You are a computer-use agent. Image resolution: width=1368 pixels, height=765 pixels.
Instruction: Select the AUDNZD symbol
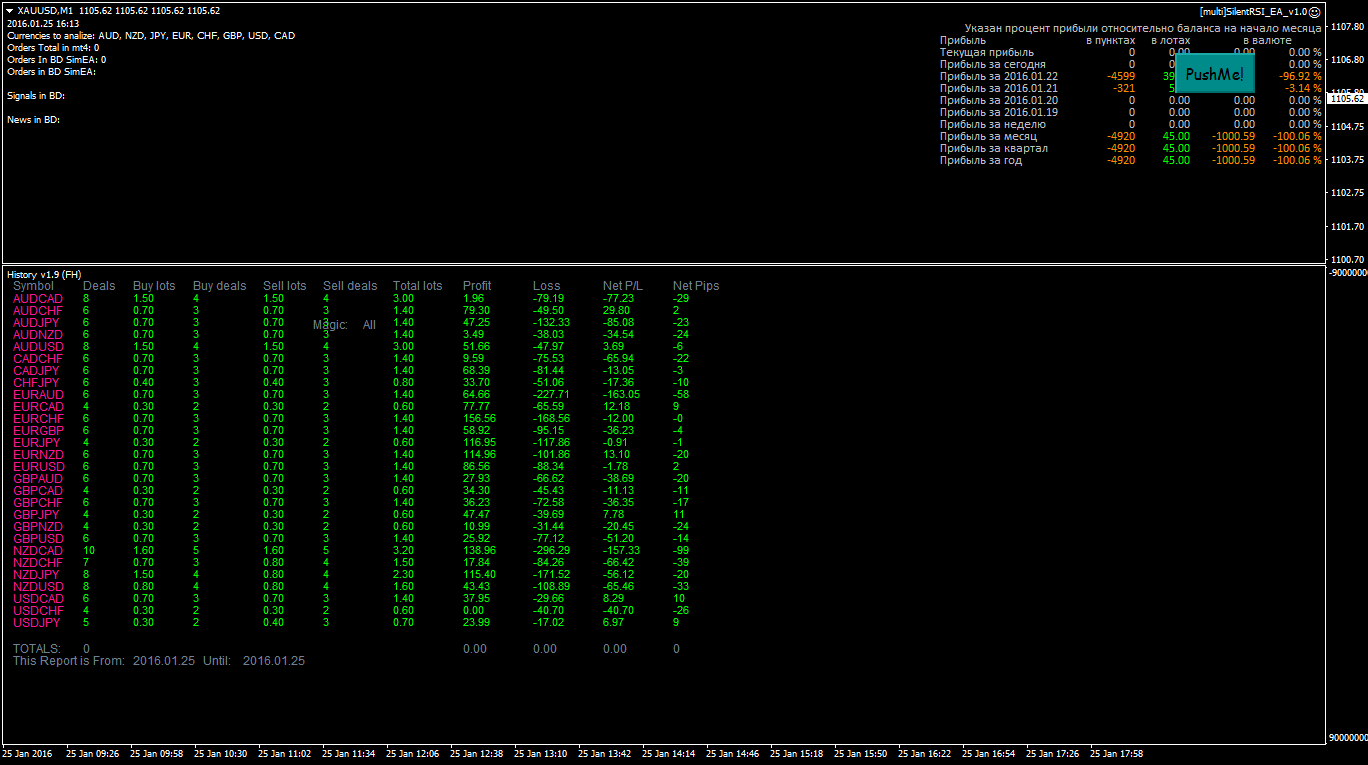(x=38, y=334)
